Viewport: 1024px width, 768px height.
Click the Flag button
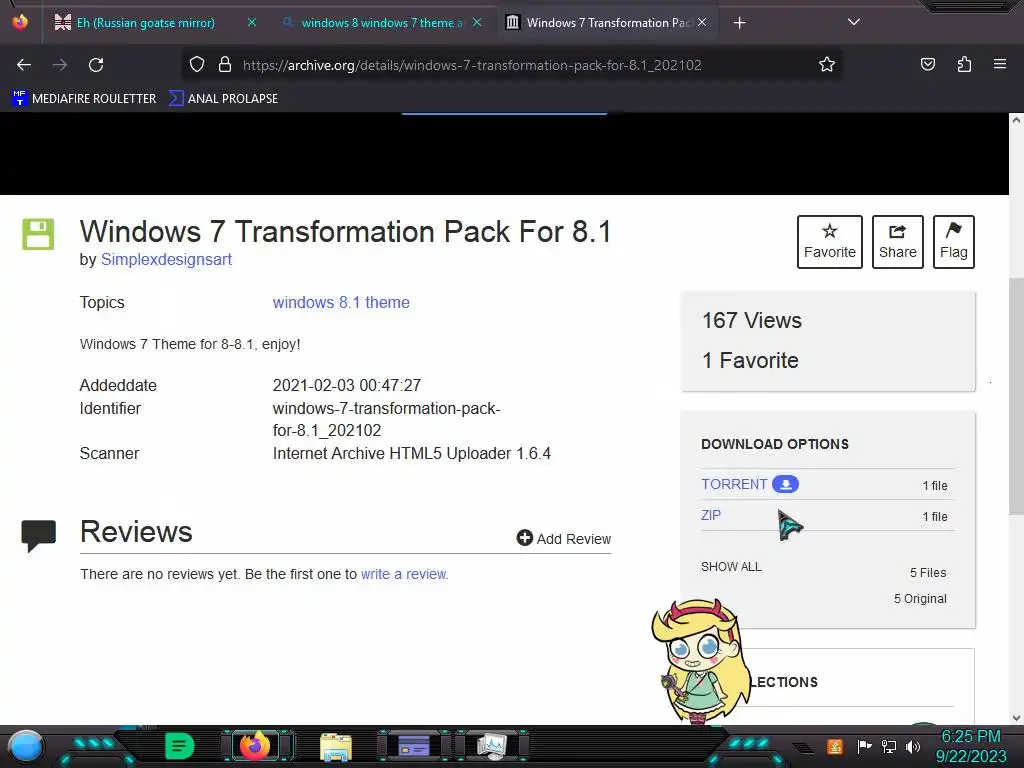[x=953, y=242]
